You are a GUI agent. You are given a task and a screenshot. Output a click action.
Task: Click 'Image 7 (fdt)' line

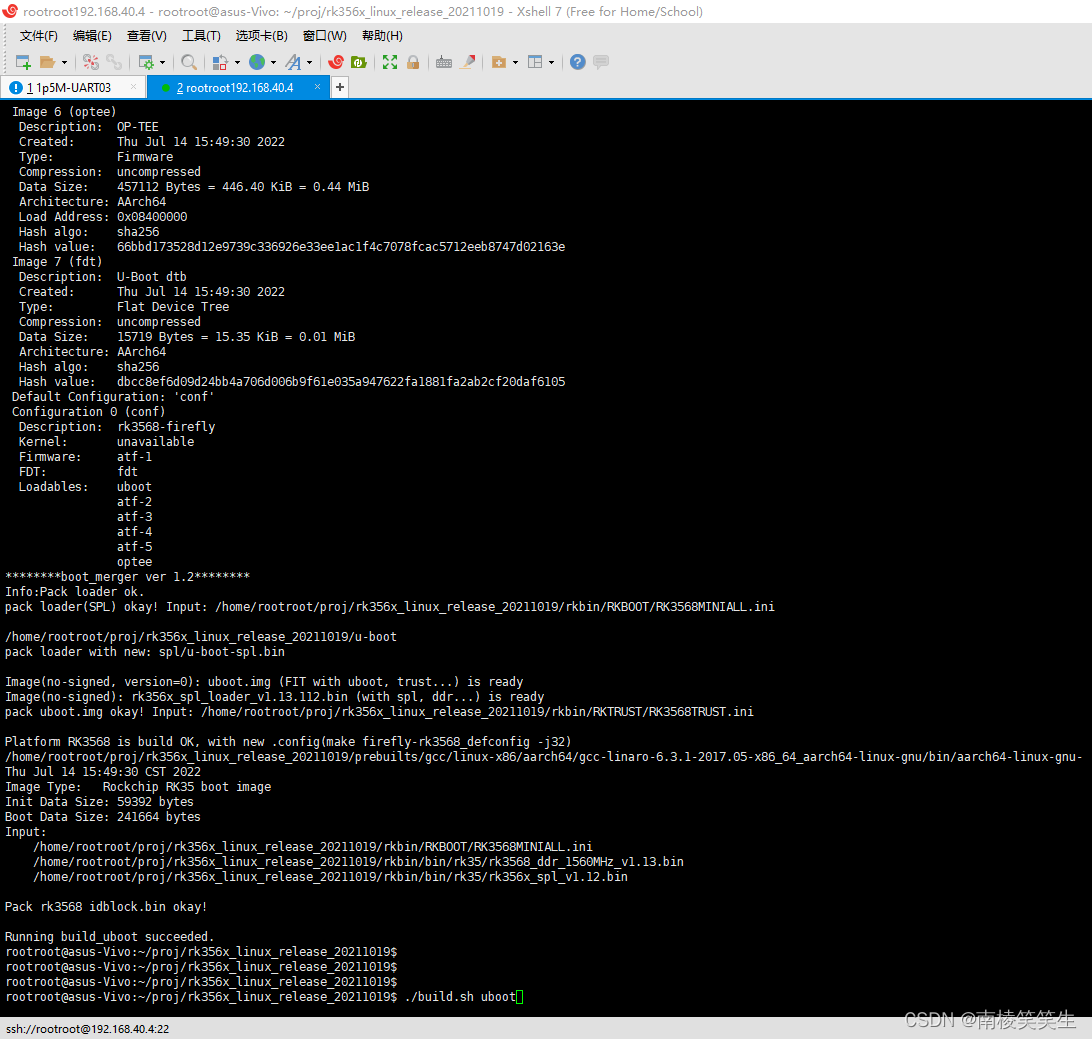point(57,261)
